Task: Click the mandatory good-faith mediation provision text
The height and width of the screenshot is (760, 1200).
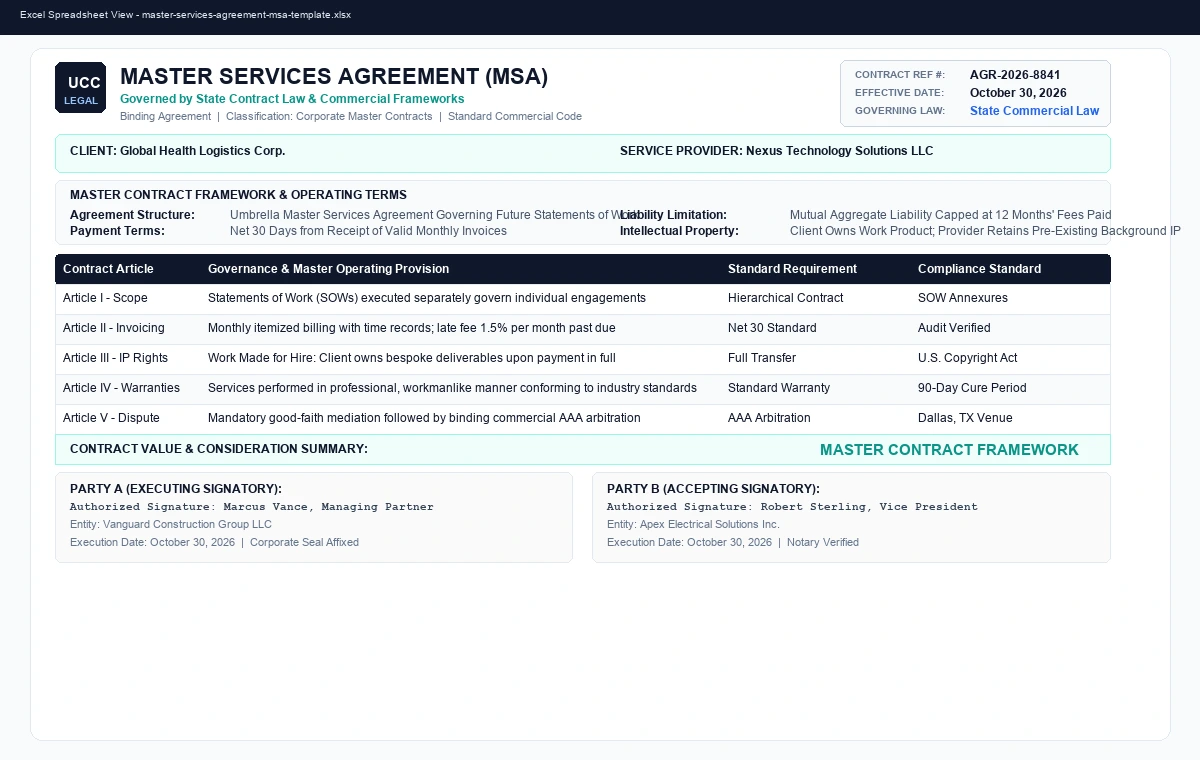Action: (424, 418)
